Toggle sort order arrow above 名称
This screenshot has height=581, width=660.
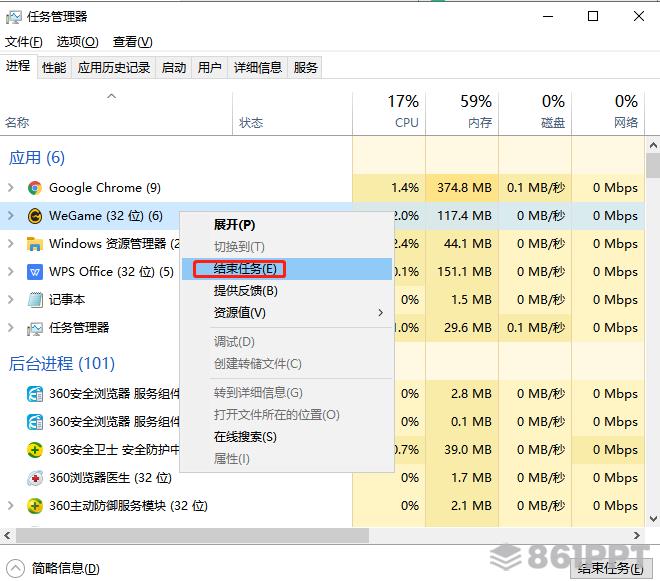coord(112,96)
